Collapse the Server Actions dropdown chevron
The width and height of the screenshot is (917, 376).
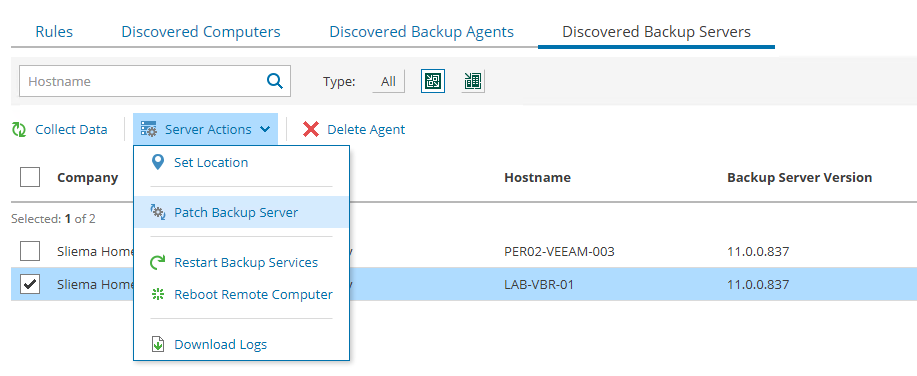pyautogui.click(x=265, y=130)
